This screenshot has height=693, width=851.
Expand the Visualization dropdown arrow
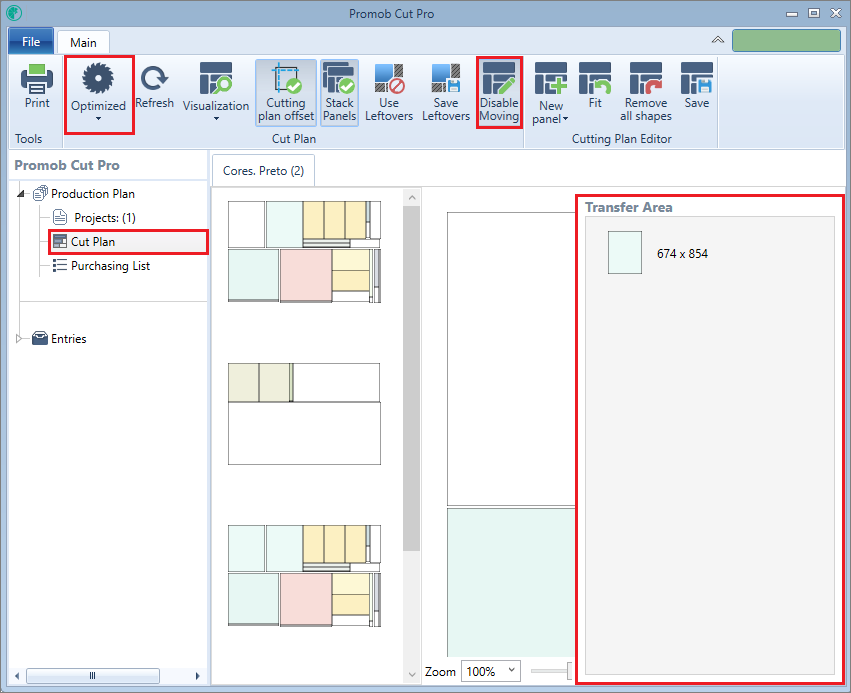click(x=216, y=119)
